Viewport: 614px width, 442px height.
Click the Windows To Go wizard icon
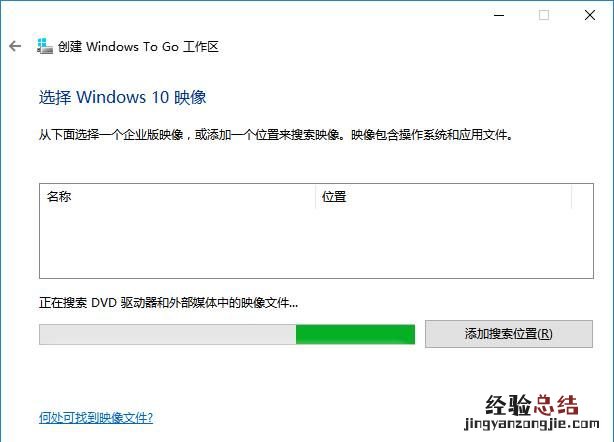pos(45,46)
